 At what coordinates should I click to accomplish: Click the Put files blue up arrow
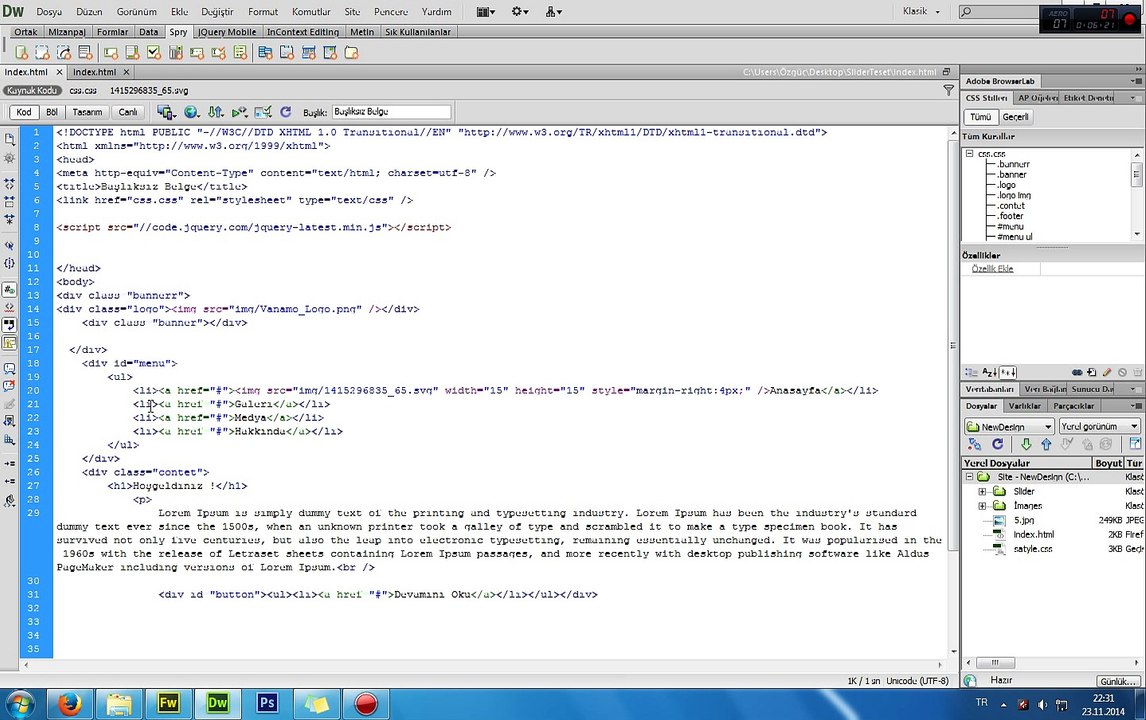point(1046,444)
